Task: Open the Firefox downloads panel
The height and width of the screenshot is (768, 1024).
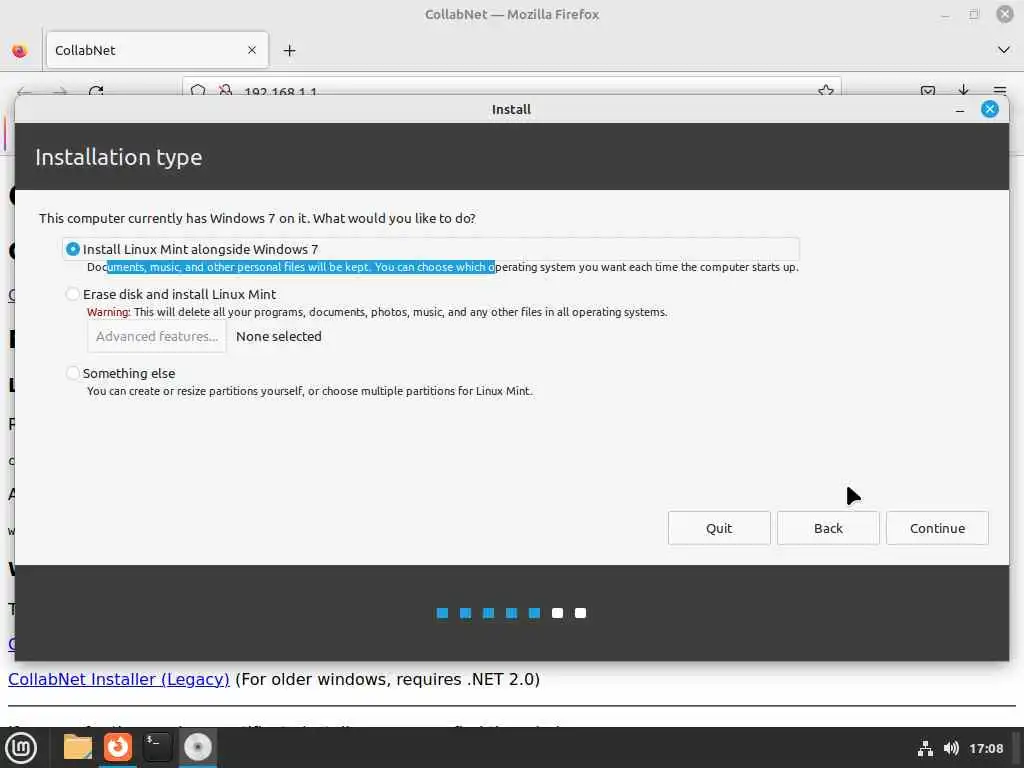Action: point(963,91)
